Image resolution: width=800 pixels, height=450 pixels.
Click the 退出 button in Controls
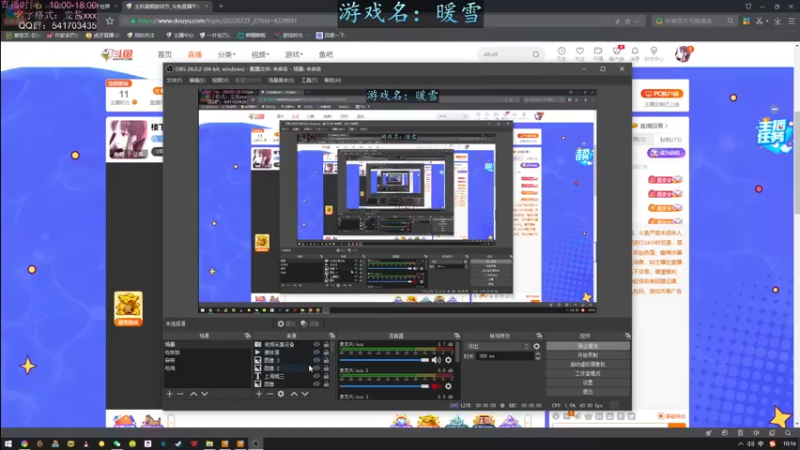pos(588,392)
